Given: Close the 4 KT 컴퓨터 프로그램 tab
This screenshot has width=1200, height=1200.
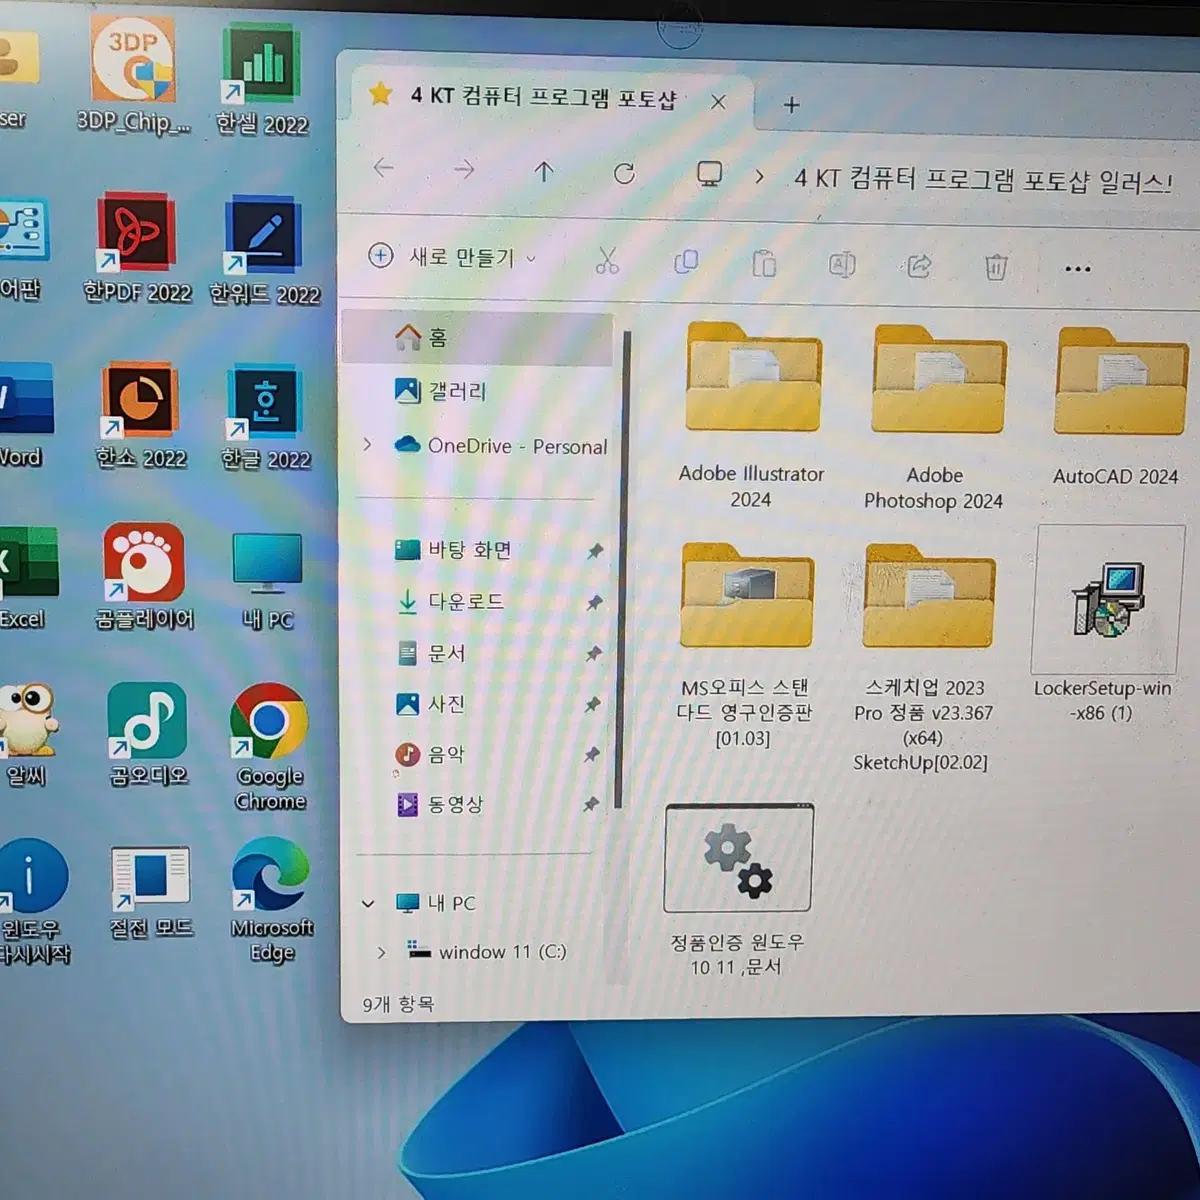Looking at the screenshot, I should (x=718, y=102).
